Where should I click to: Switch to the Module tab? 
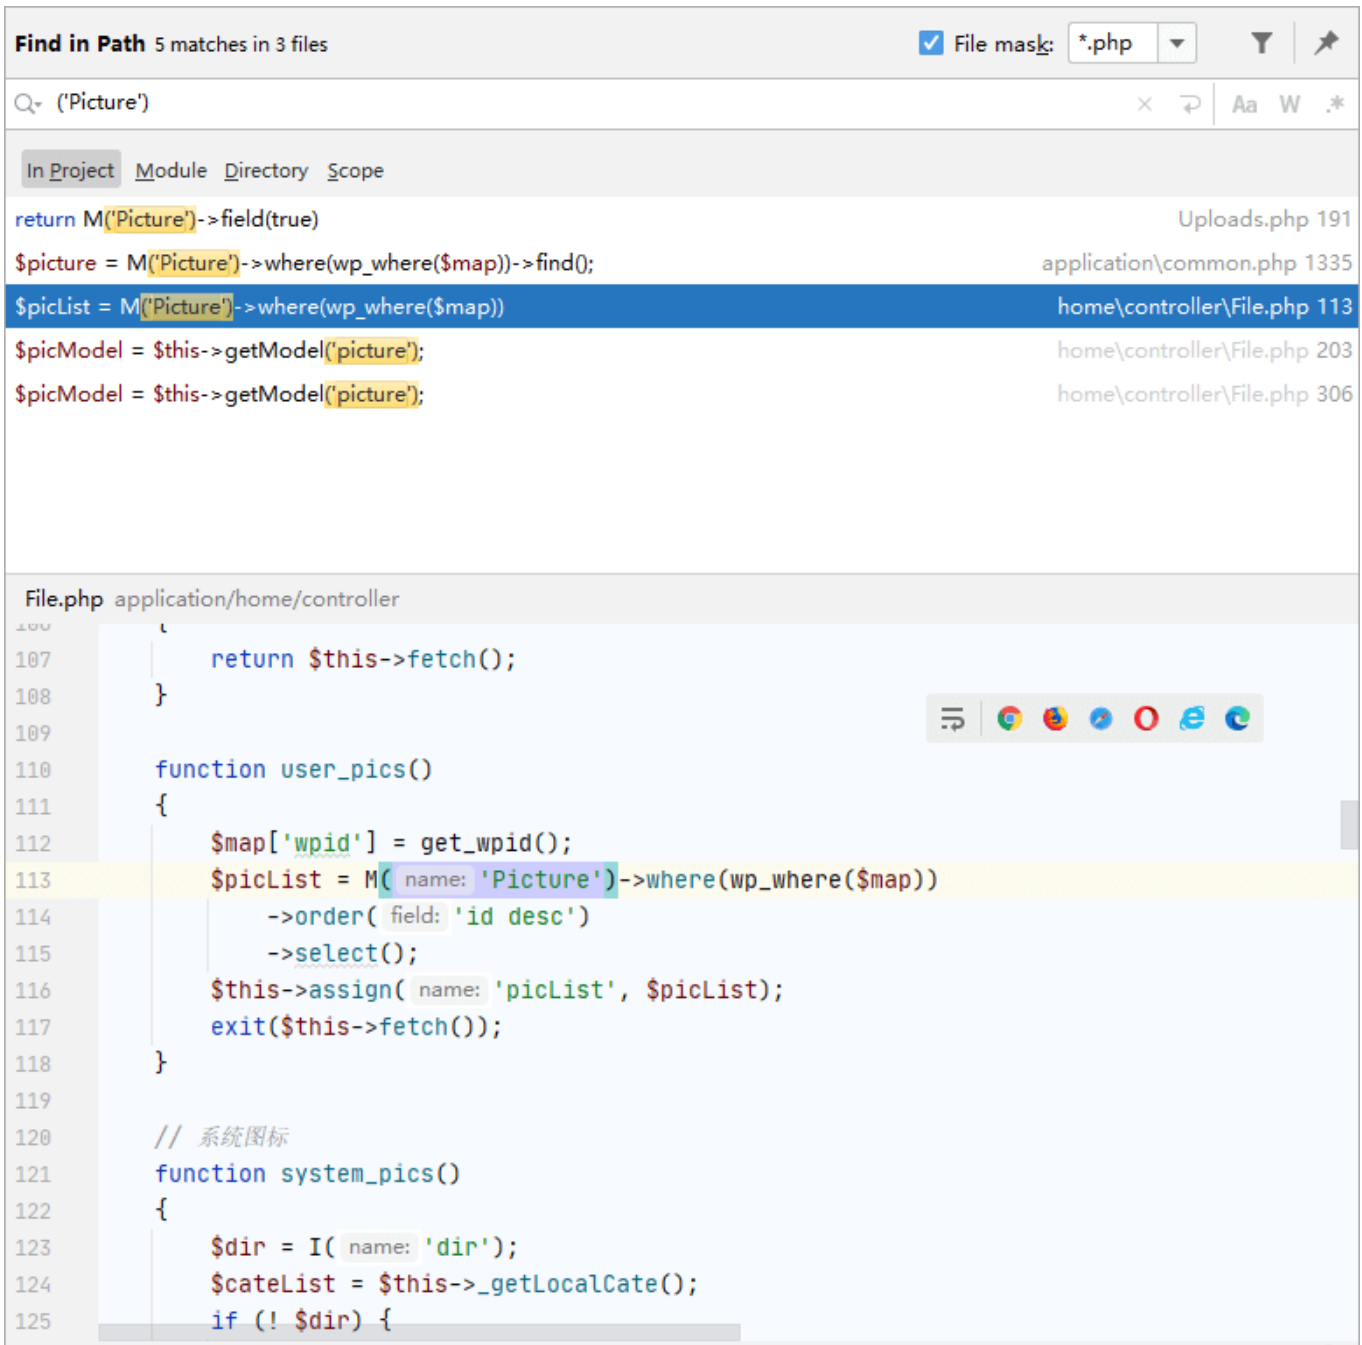(x=171, y=171)
